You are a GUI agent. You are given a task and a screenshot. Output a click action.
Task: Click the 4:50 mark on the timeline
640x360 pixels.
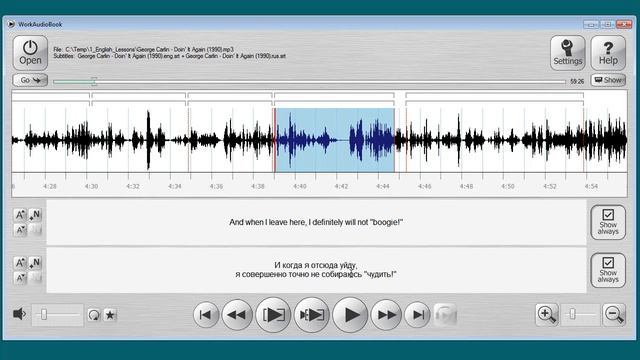click(508, 186)
